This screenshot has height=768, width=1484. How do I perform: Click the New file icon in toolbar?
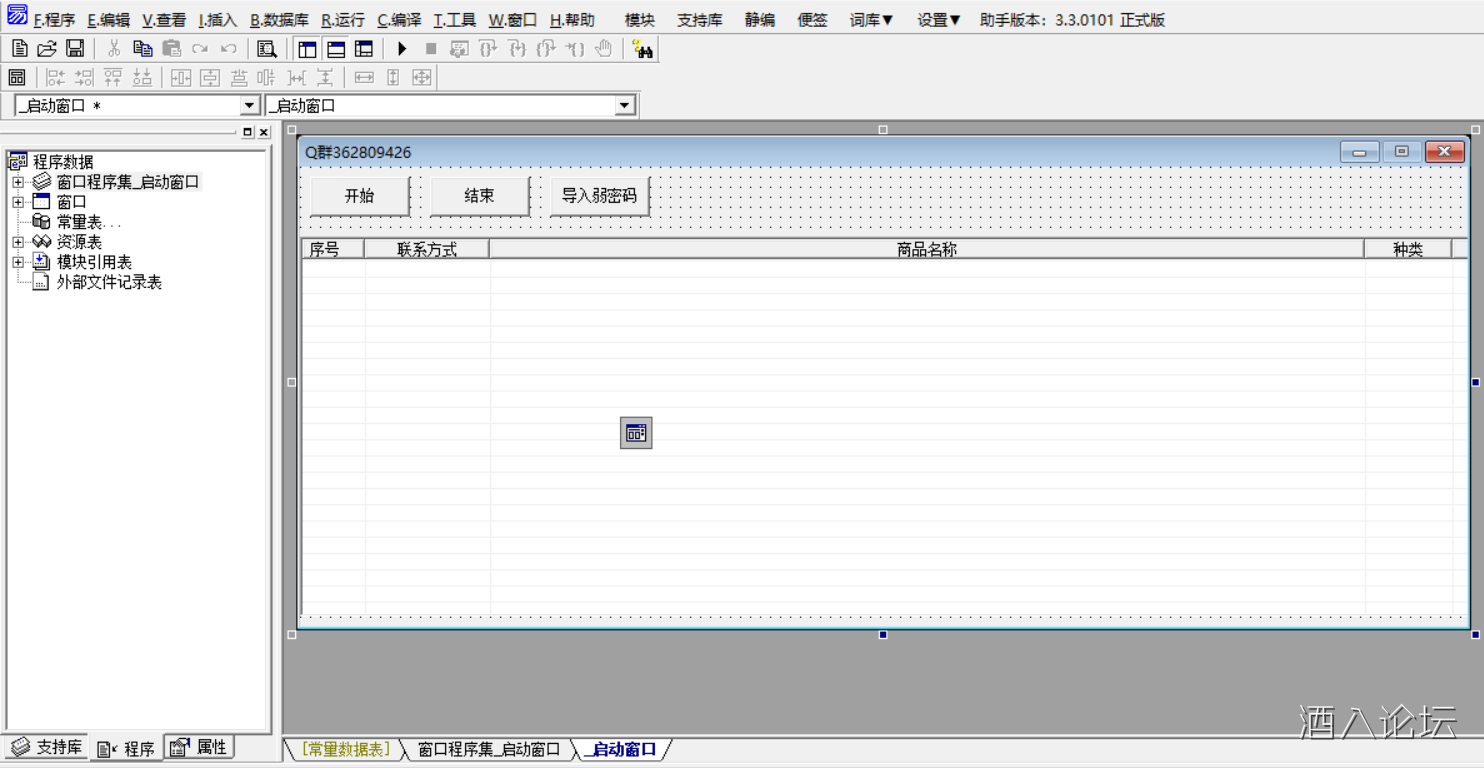19,49
